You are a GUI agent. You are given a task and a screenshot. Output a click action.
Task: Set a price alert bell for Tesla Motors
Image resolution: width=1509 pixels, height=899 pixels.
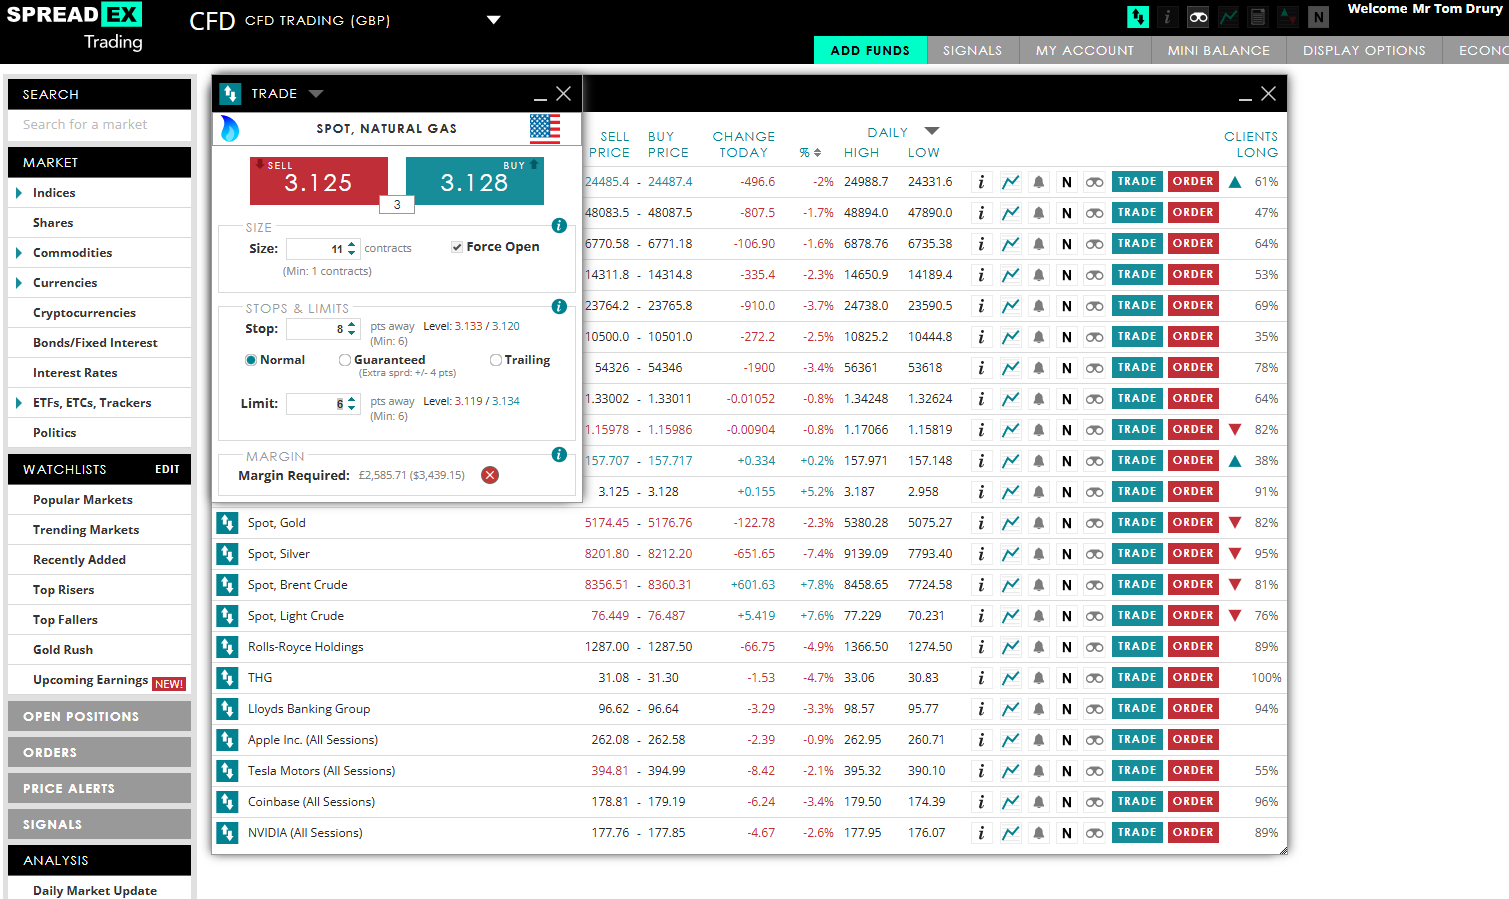point(1039,770)
